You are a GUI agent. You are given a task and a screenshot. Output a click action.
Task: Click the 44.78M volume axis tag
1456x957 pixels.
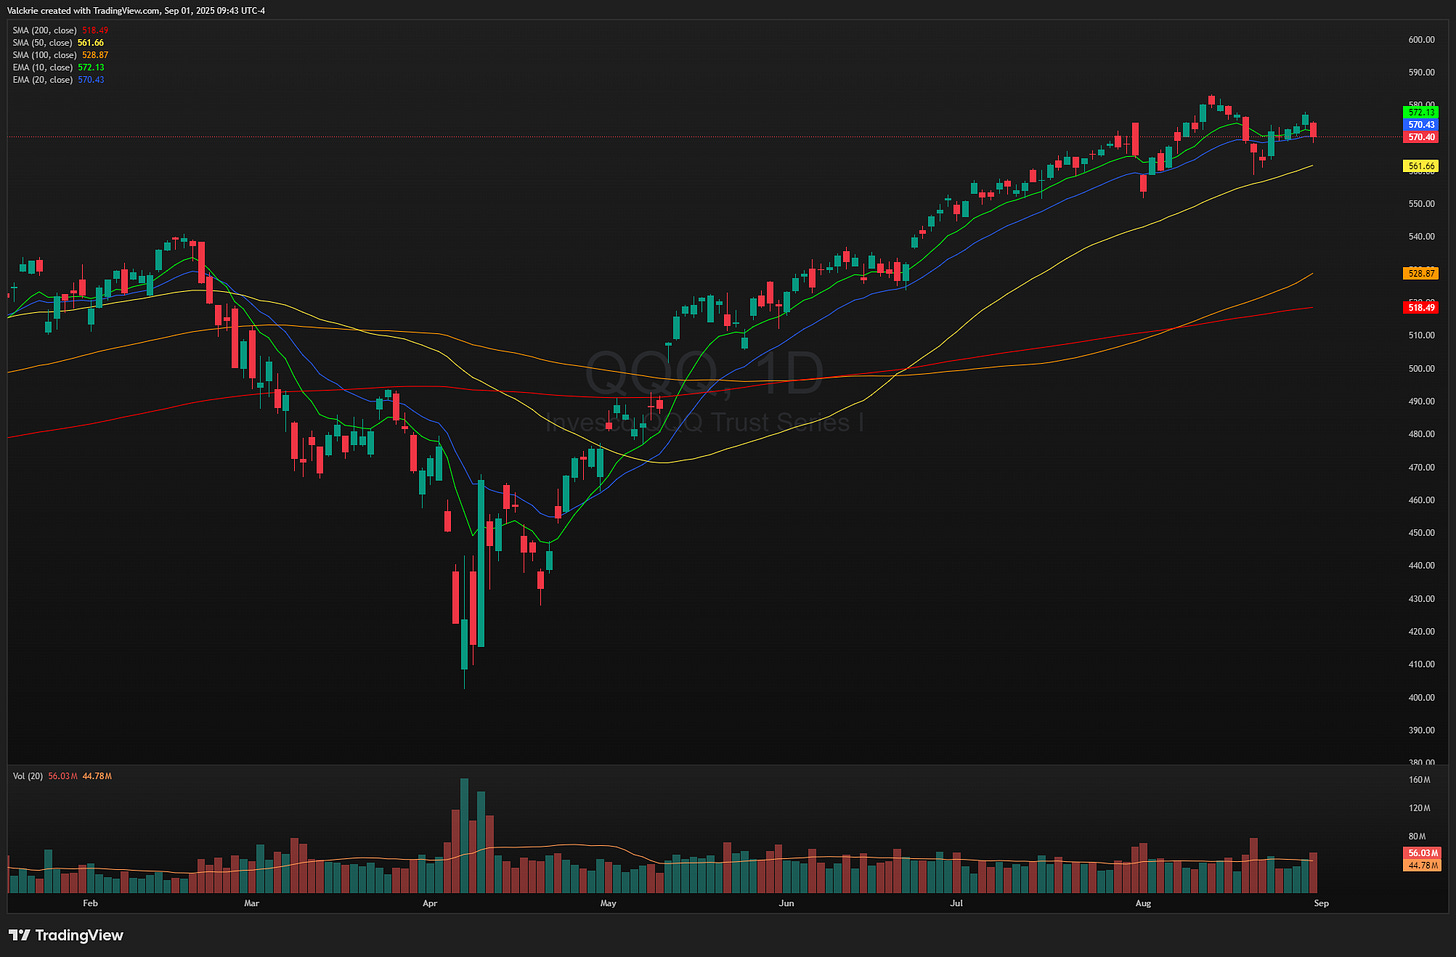coord(1421,865)
